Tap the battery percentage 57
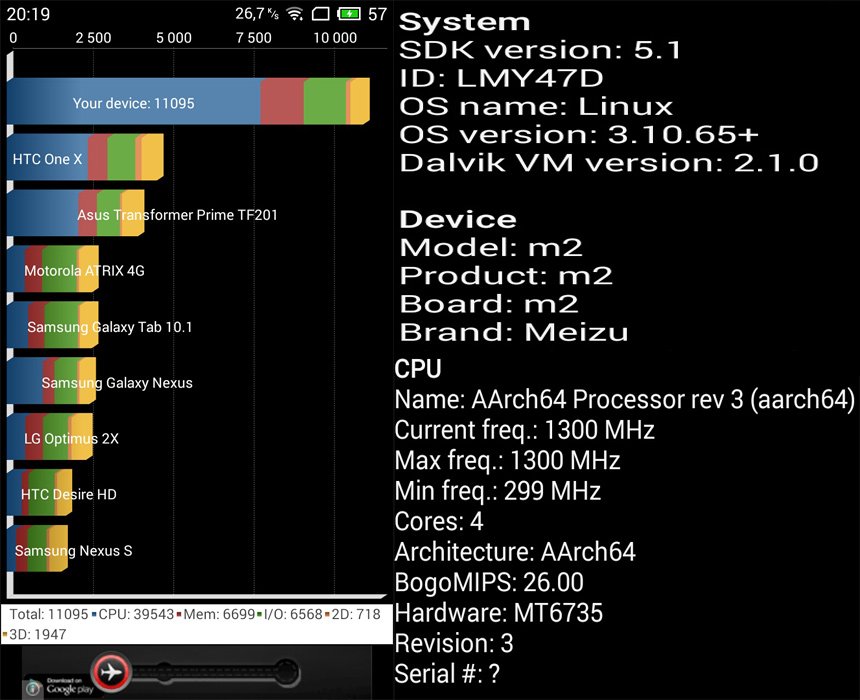 click(377, 14)
